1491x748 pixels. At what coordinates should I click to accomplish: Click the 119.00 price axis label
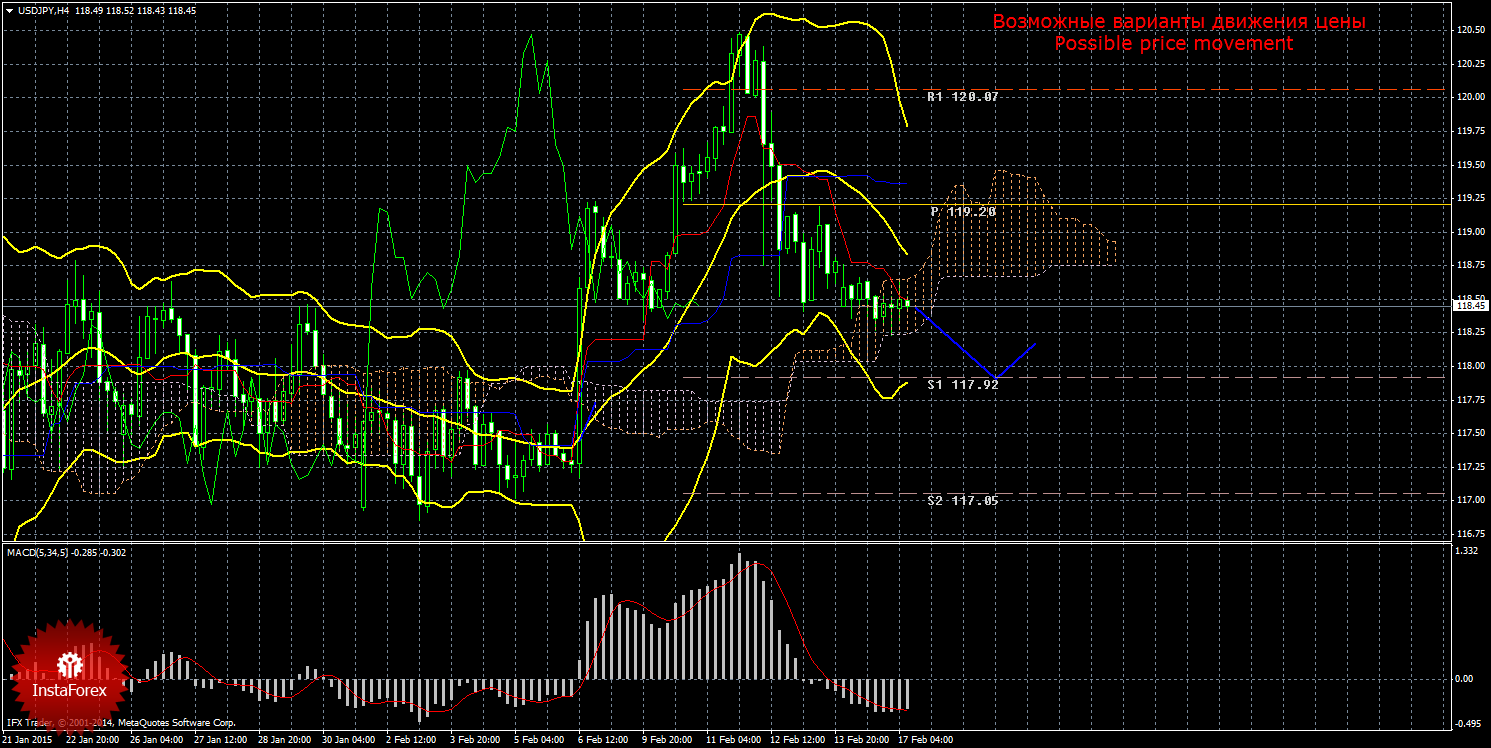[x=1470, y=232]
